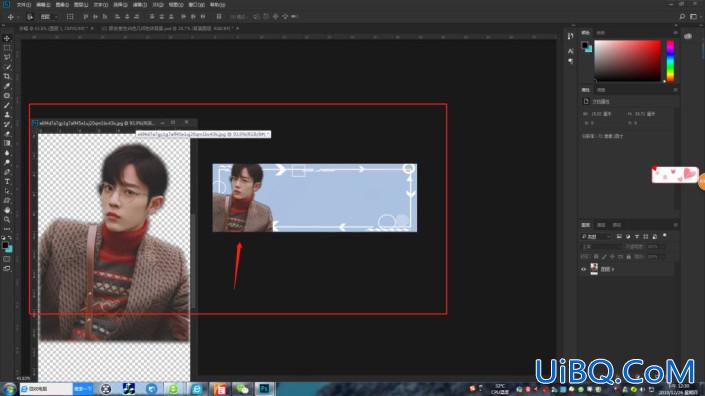Click the search icon at top right
This screenshot has height=396, width=705.
pos(682,17)
